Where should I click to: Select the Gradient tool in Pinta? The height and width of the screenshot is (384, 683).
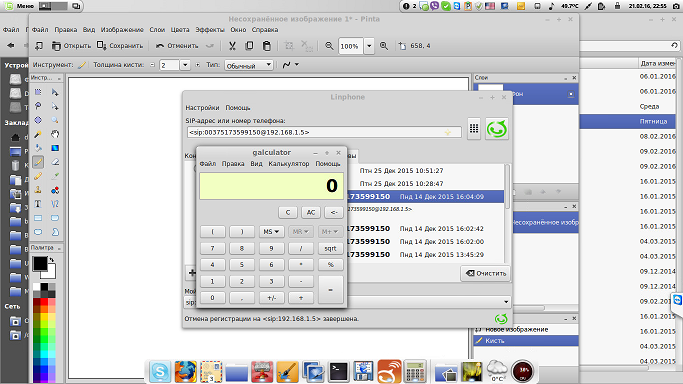coord(55,148)
